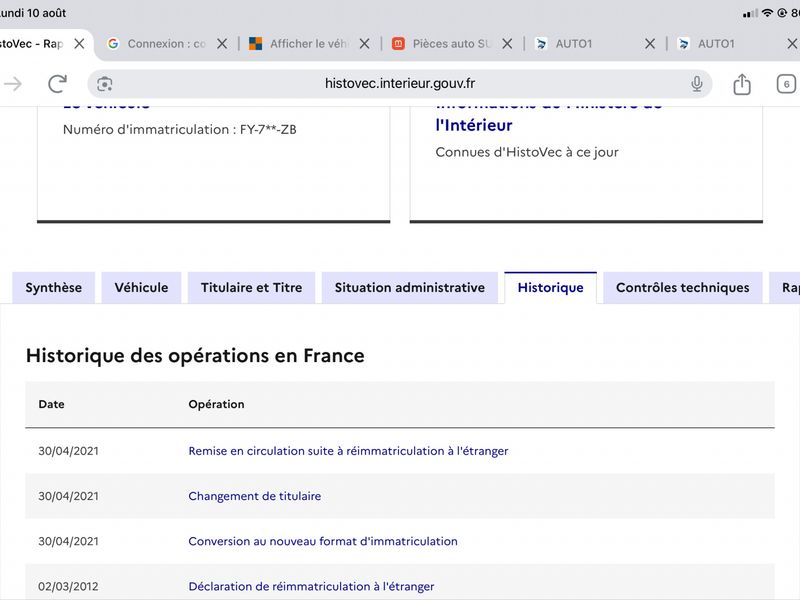Image resolution: width=800 pixels, height=600 pixels.
Task: Open the Situation administrative tab
Action: pyautogui.click(x=410, y=288)
